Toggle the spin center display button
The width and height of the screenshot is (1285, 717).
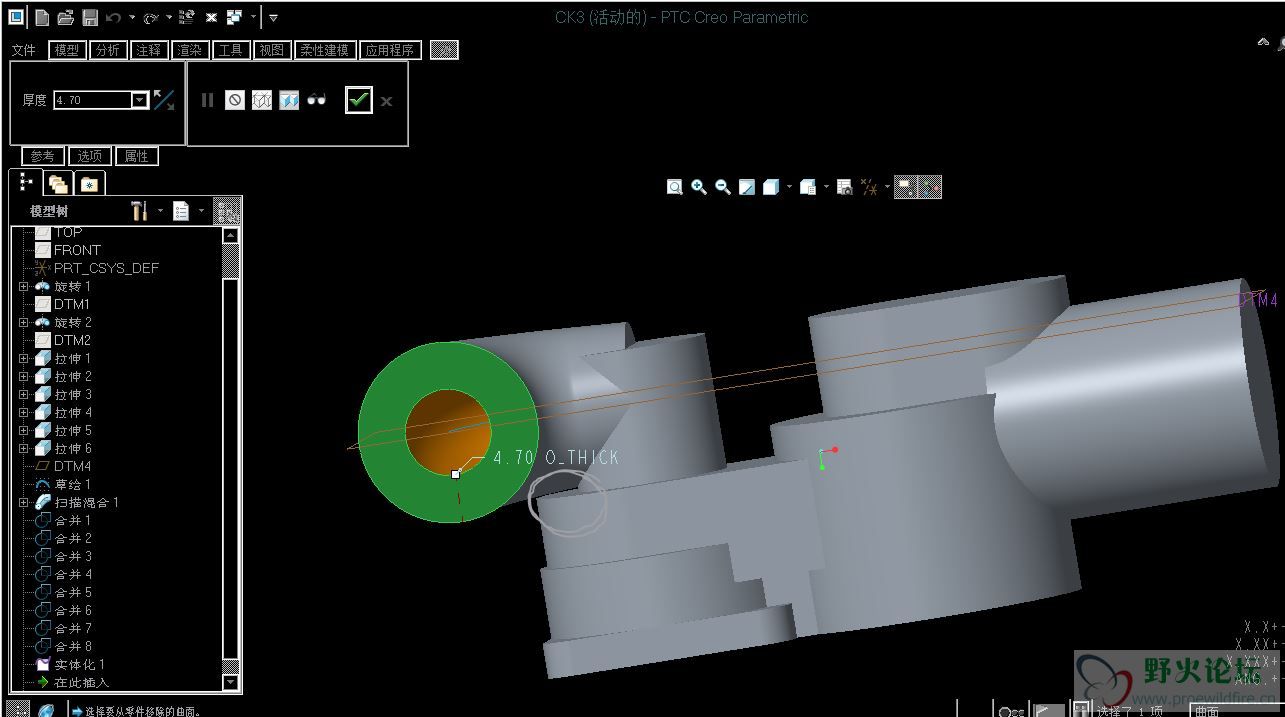(x=930, y=187)
